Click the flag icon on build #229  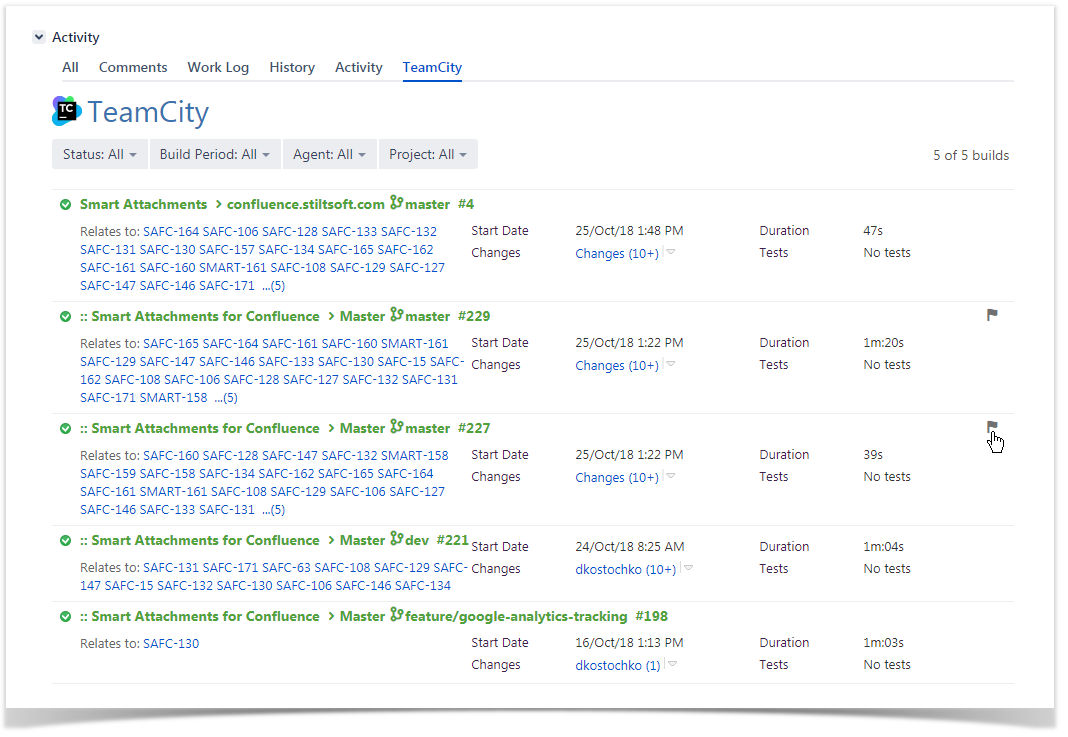point(992,315)
